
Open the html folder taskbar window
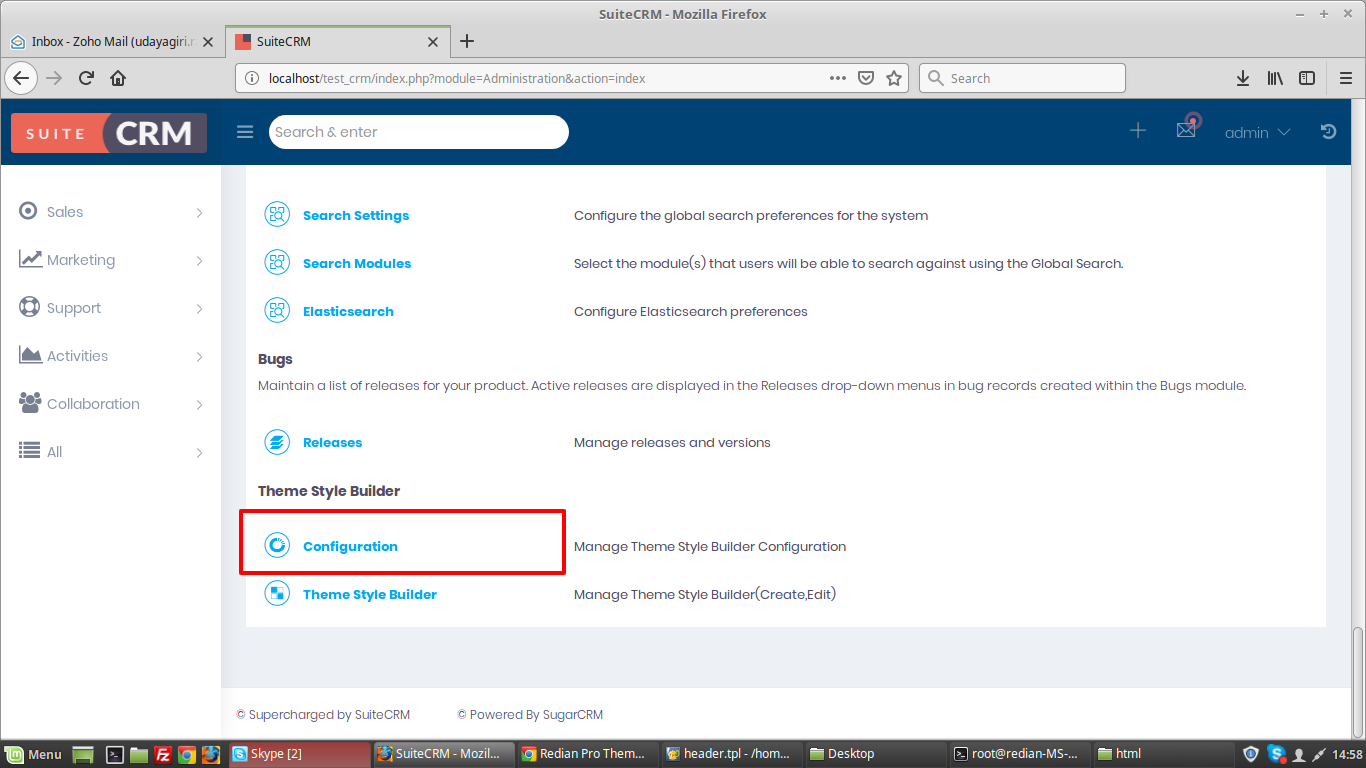(1164, 754)
